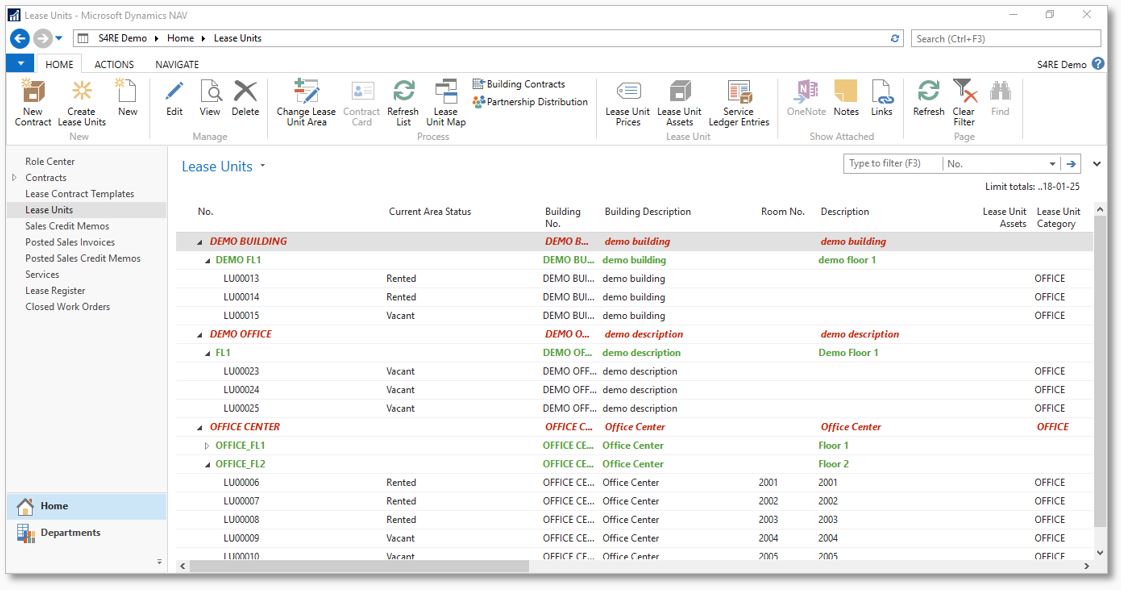Open the Lease Units title dropdown
This screenshot has height=590, width=1121.
pyautogui.click(x=262, y=166)
